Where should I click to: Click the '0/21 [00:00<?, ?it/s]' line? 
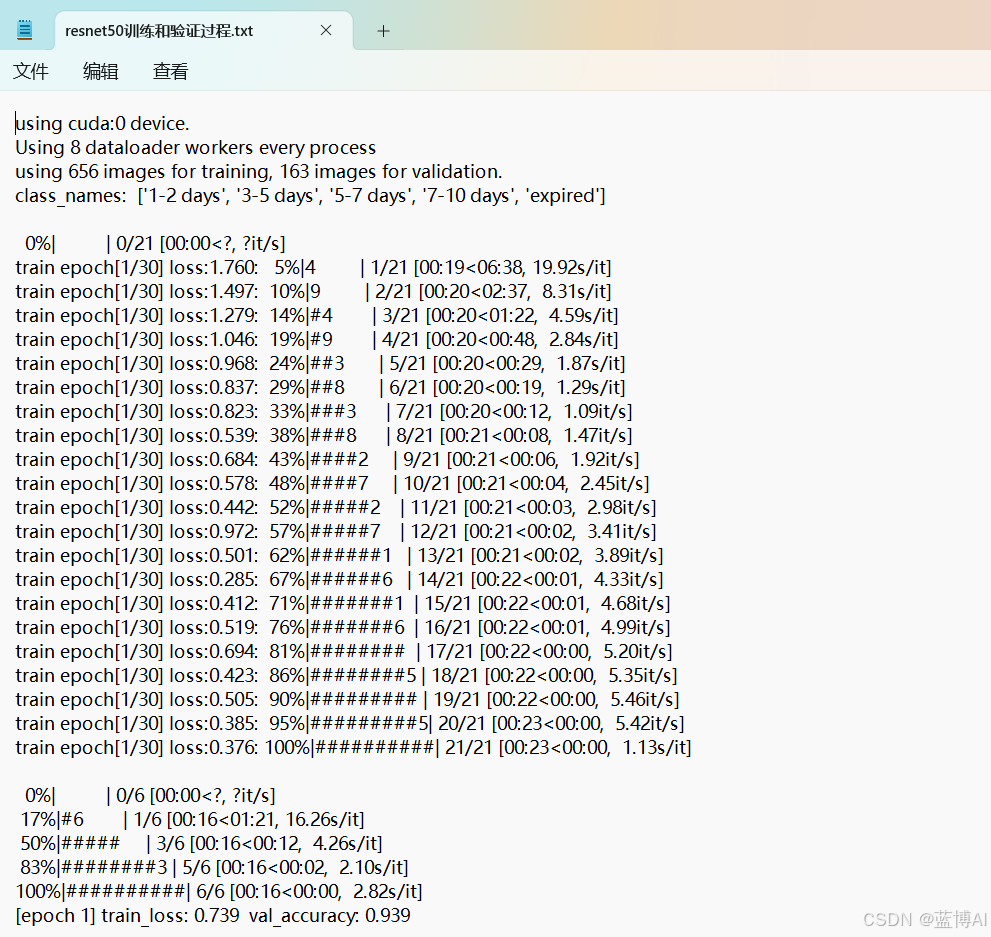click(155, 243)
